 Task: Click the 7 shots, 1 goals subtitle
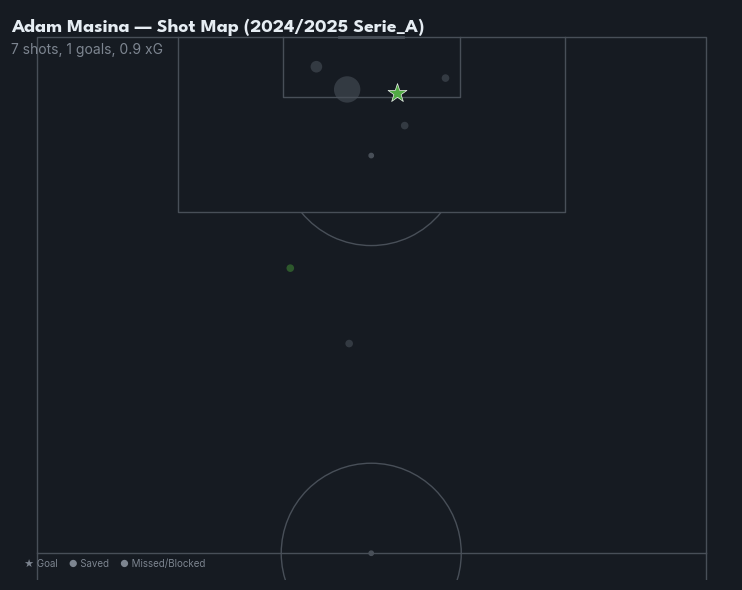click(x=63, y=49)
